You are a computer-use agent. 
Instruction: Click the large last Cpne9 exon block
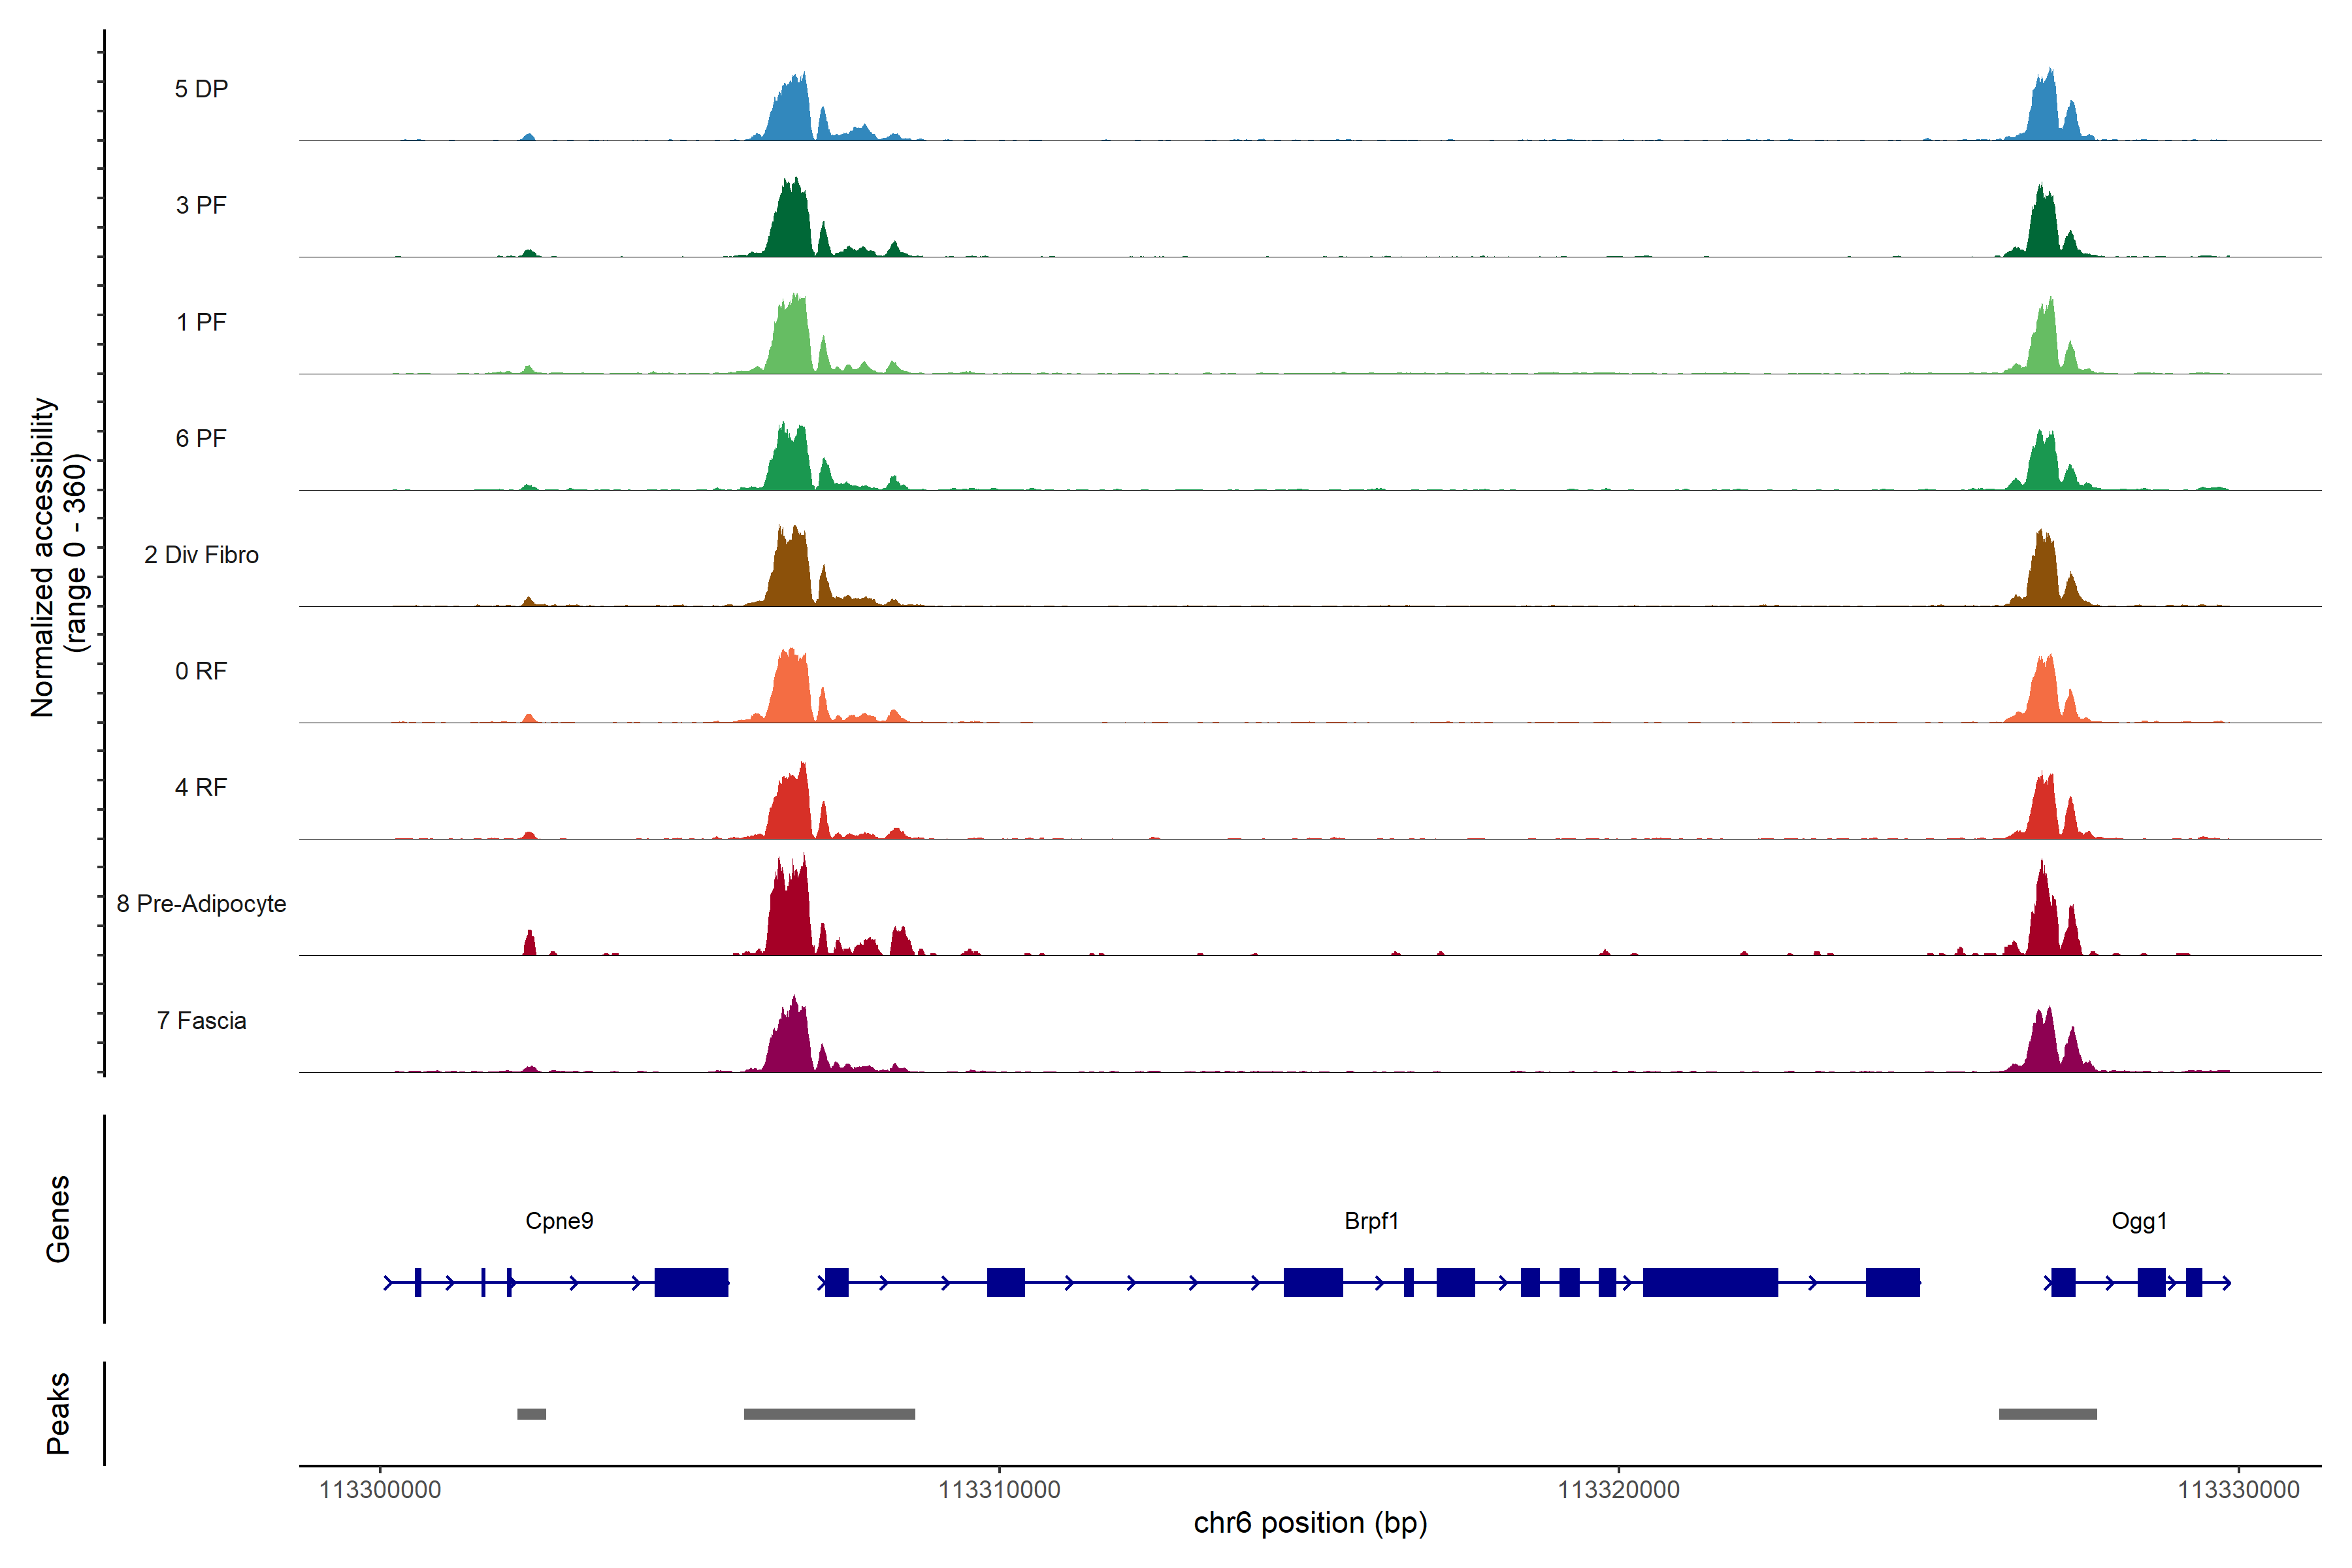point(691,1282)
